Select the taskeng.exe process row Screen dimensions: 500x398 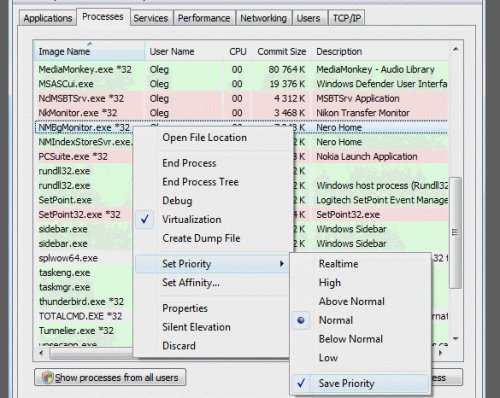click(241, 273)
